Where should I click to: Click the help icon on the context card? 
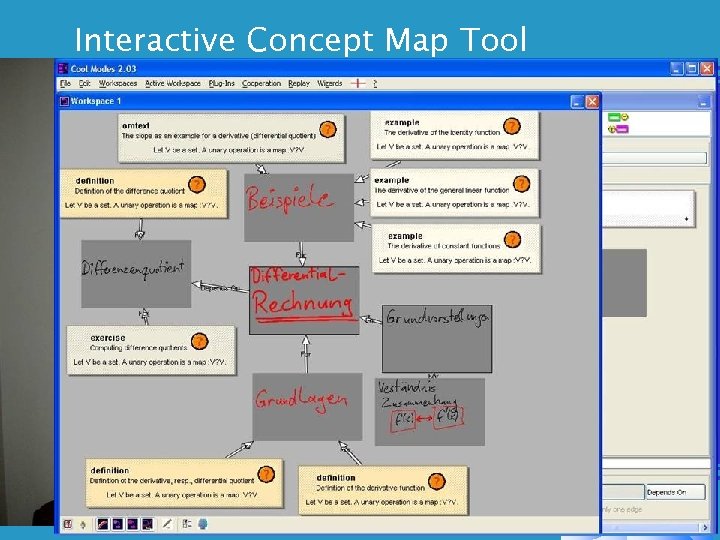[x=328, y=129]
